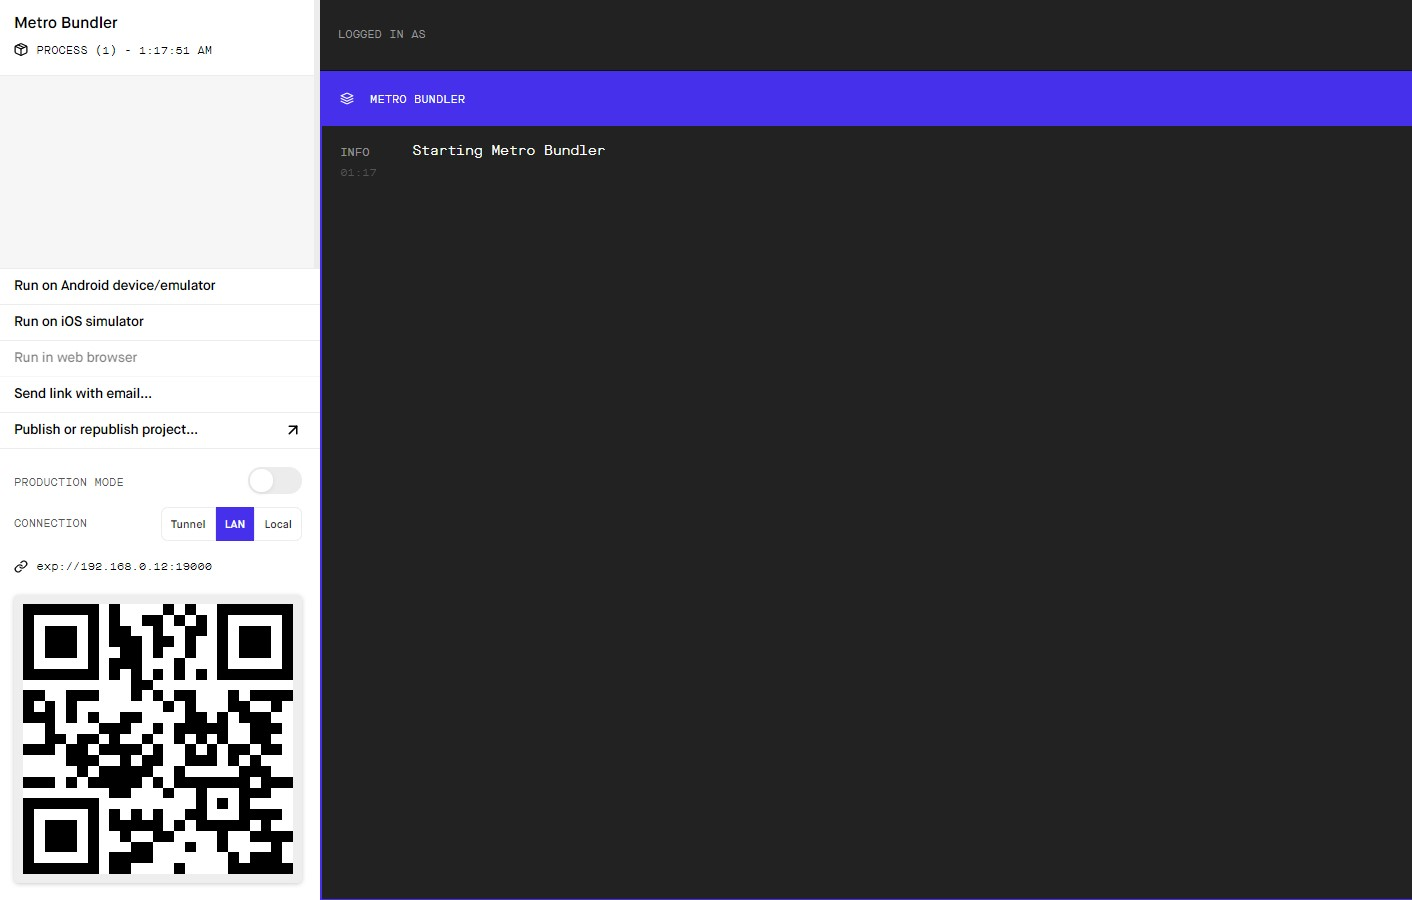Copy the exp://192.168.0.12:19000 address
The image size is (1412, 900).
pyautogui.click(x=124, y=566)
